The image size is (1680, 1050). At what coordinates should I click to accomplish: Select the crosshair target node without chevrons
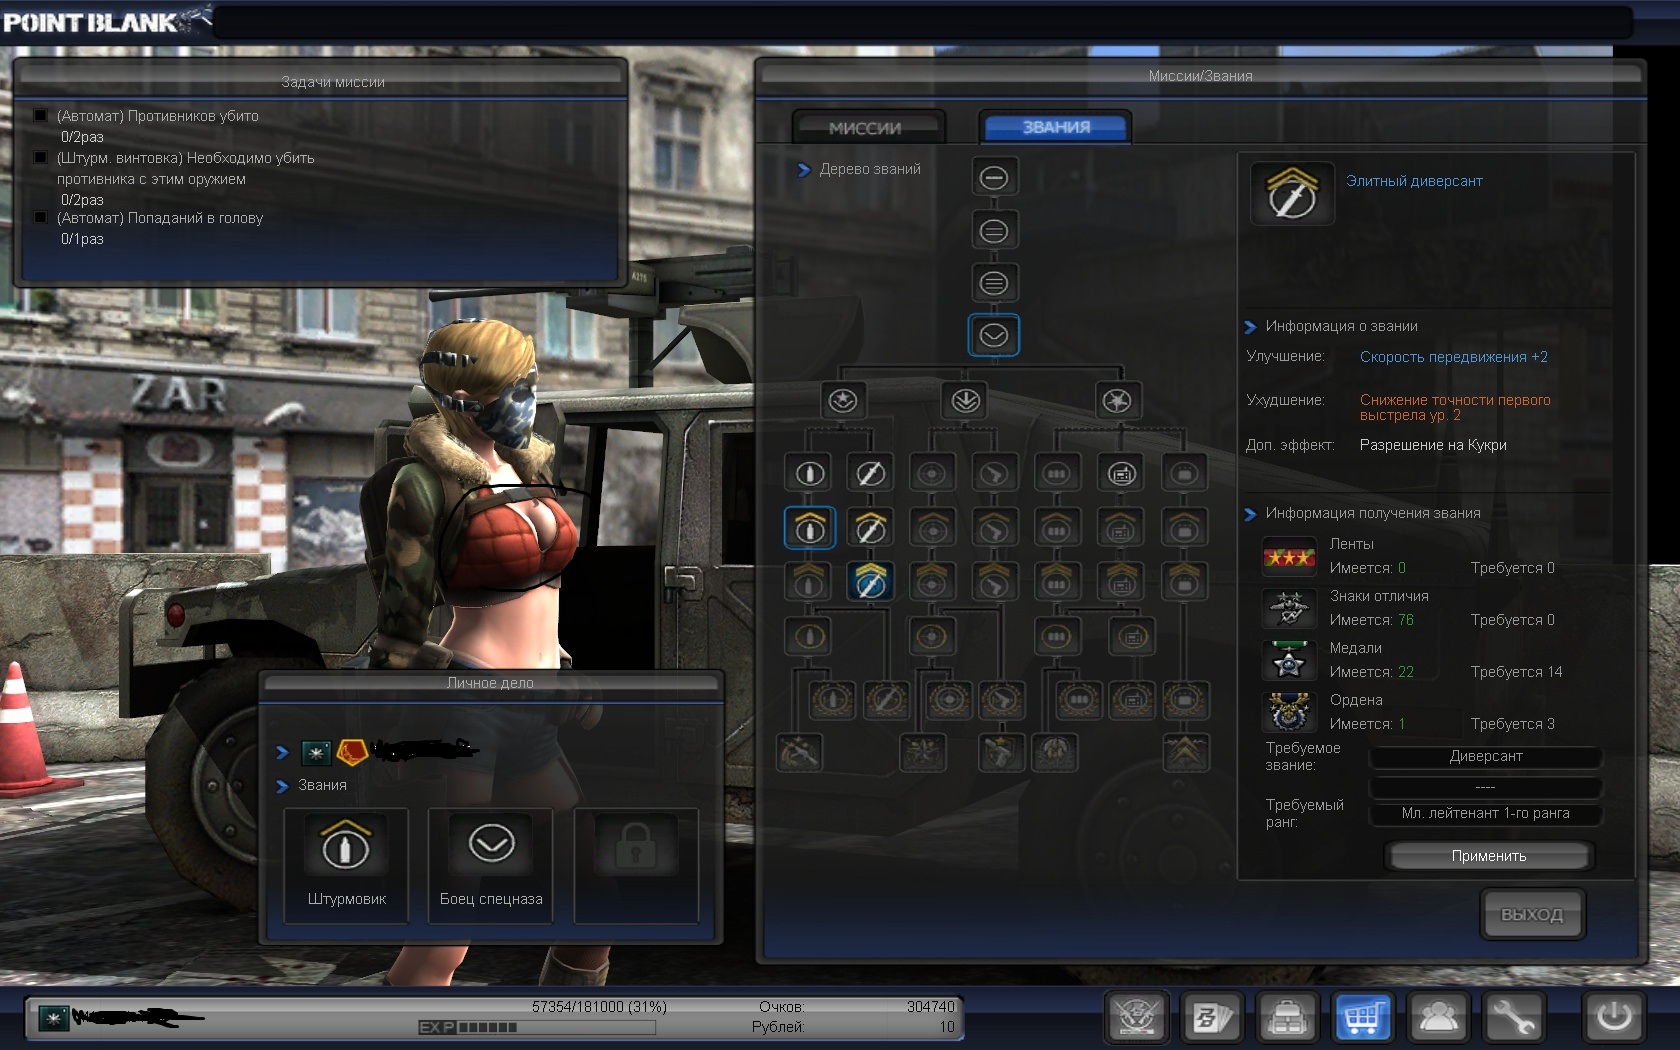click(932, 473)
